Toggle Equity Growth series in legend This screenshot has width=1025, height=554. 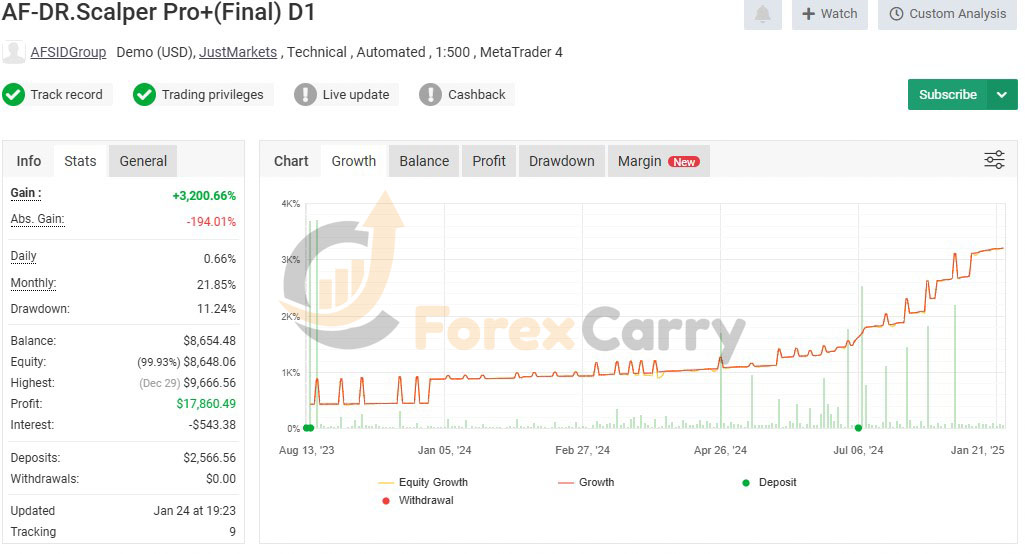[432, 482]
